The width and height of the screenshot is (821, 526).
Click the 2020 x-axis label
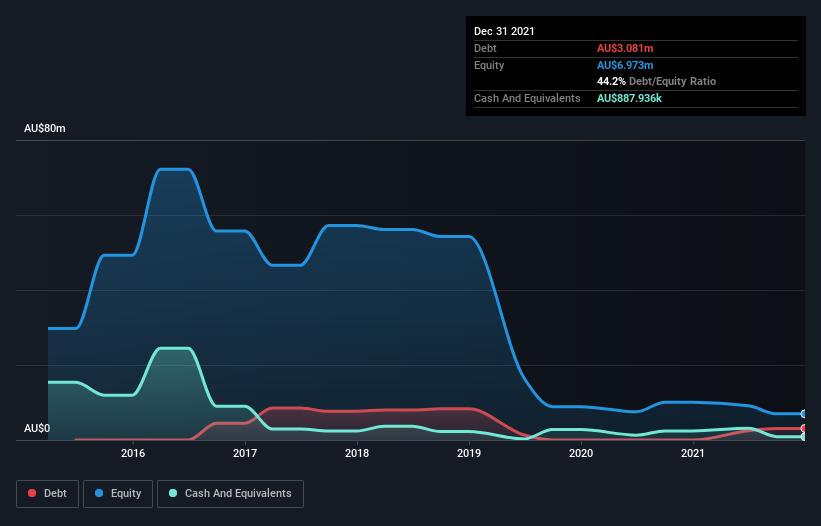pyautogui.click(x=581, y=453)
